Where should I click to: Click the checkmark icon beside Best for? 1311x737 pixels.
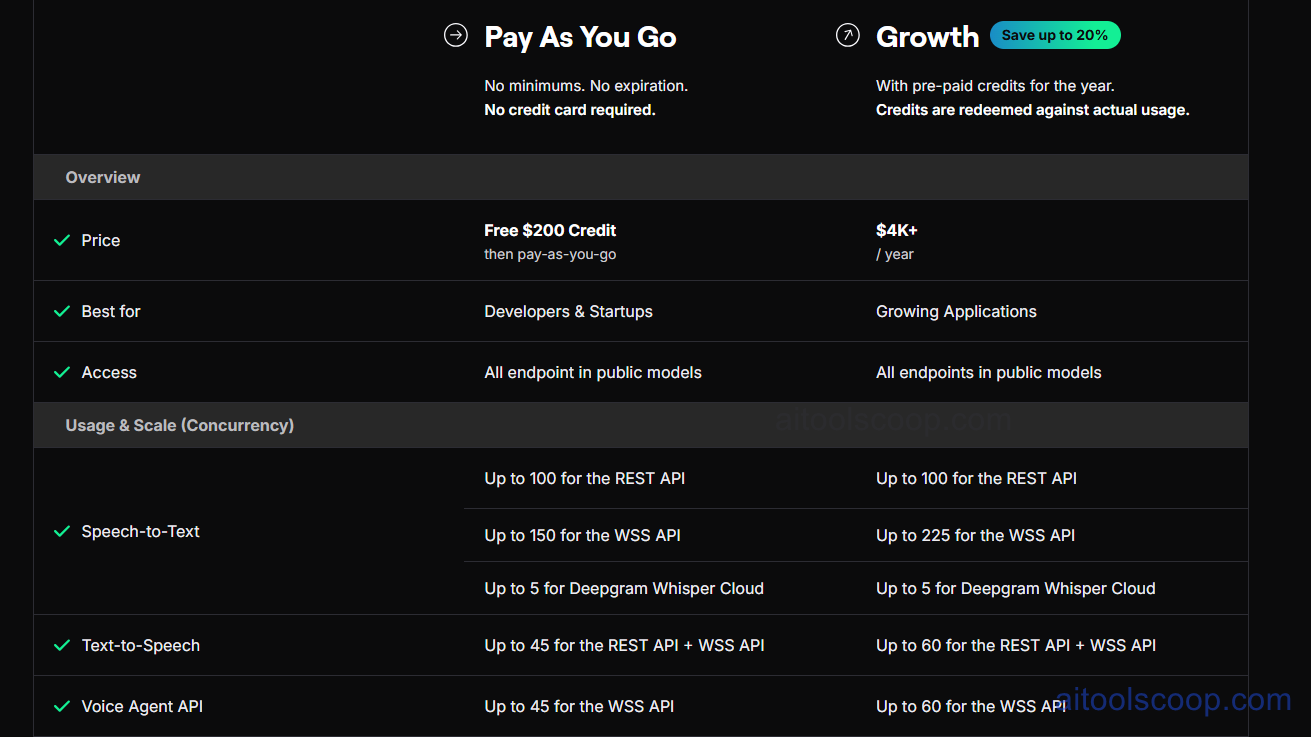pyautogui.click(x=61, y=311)
